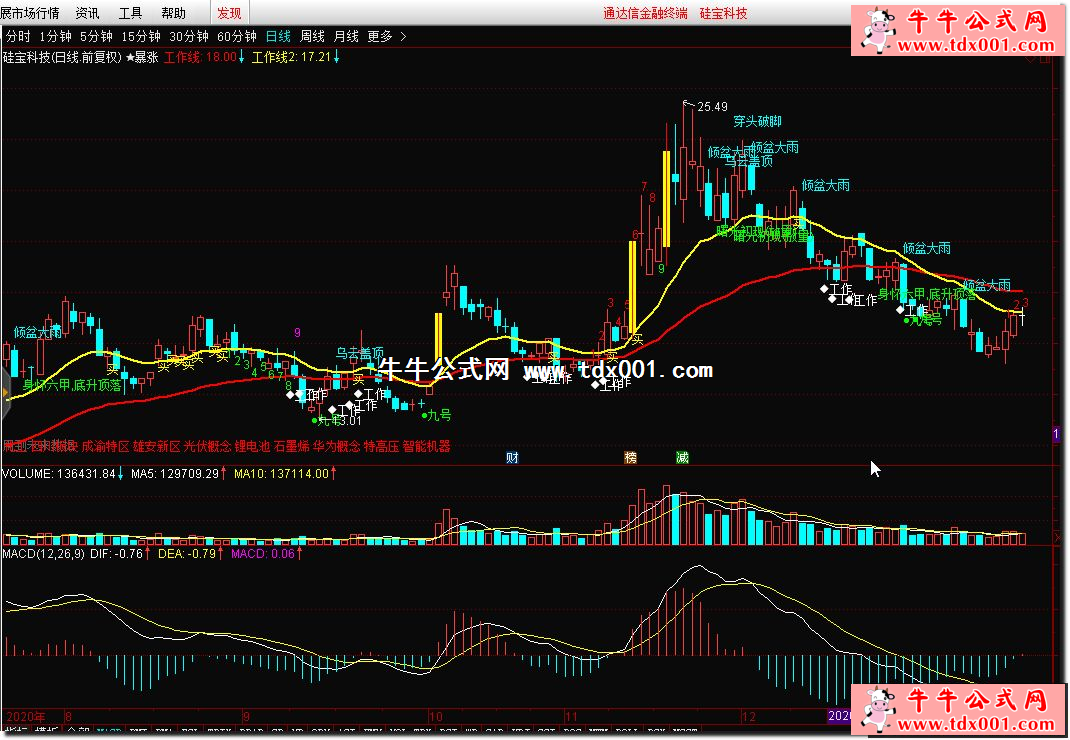The width and height of the screenshot is (1070, 740).
Task: Open the 工具 menu dropdown
Action: (x=130, y=13)
